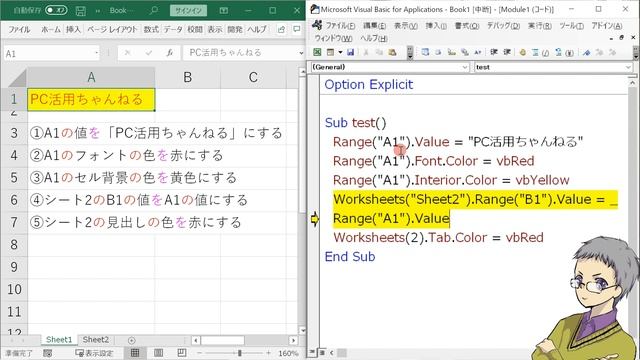This screenshot has width=640, height=360.
Task: Switch to the Sheet2 tab
Action: tap(96, 340)
